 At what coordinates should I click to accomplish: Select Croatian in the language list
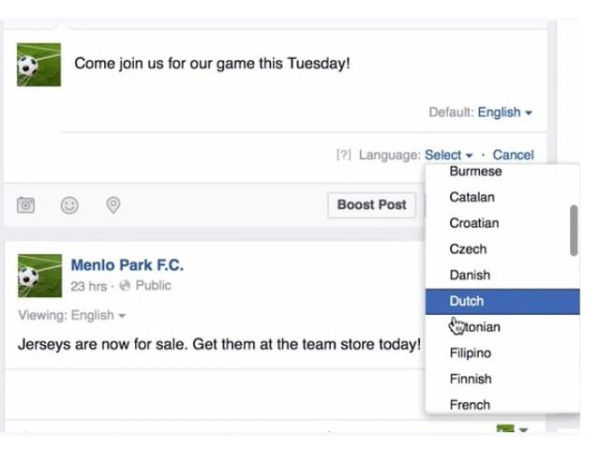point(474,223)
